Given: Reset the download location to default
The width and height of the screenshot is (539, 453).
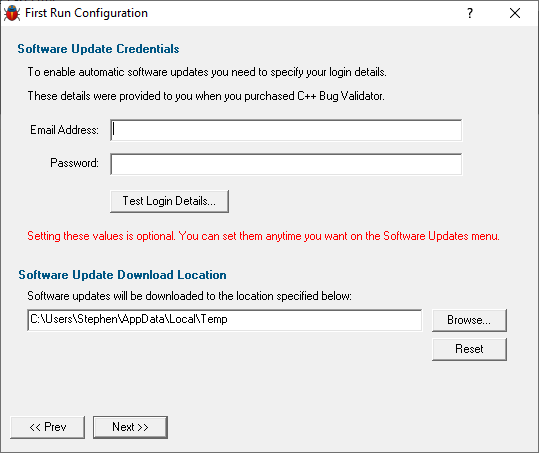Looking at the screenshot, I should [469, 349].
